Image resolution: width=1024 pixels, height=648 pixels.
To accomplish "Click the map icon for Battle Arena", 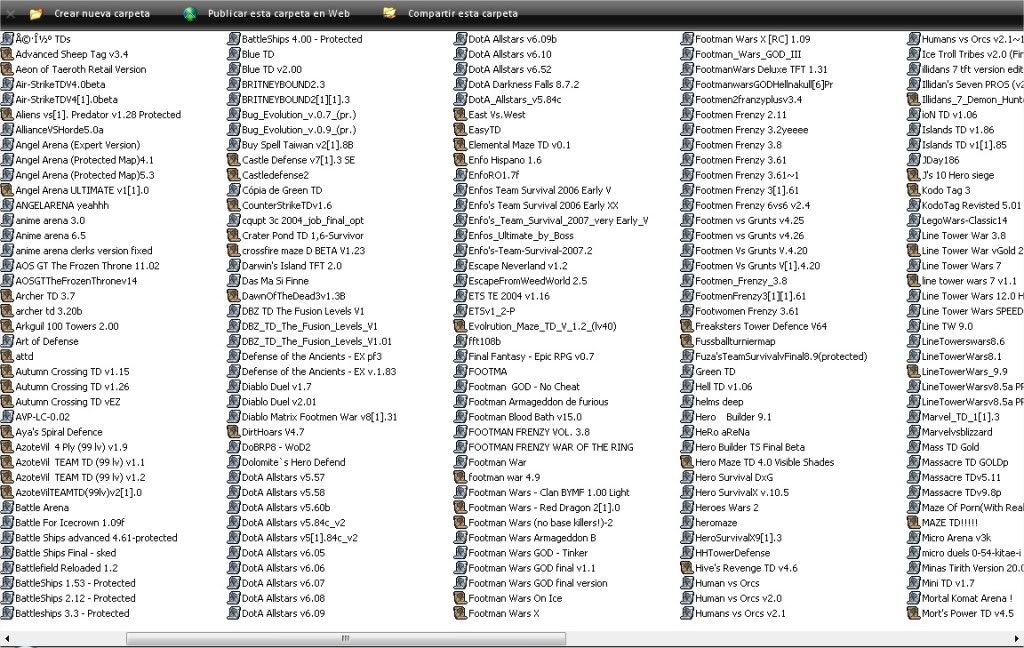I will pos(7,508).
